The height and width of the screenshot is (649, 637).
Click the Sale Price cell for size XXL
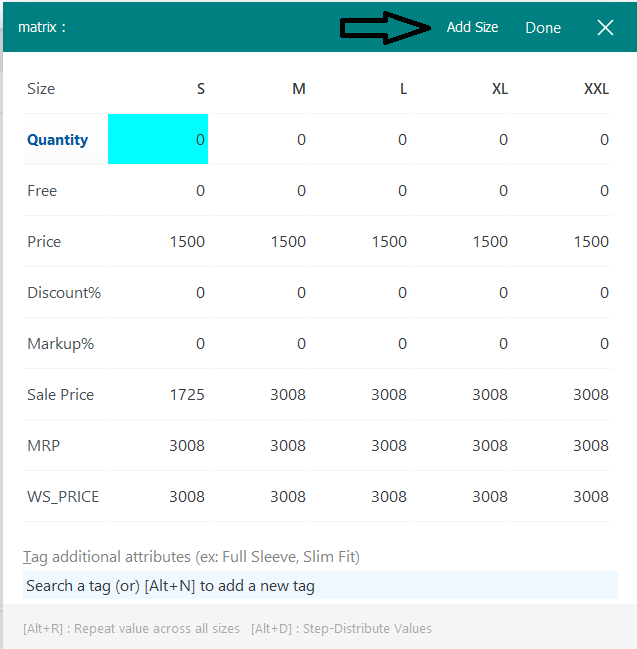(562, 394)
